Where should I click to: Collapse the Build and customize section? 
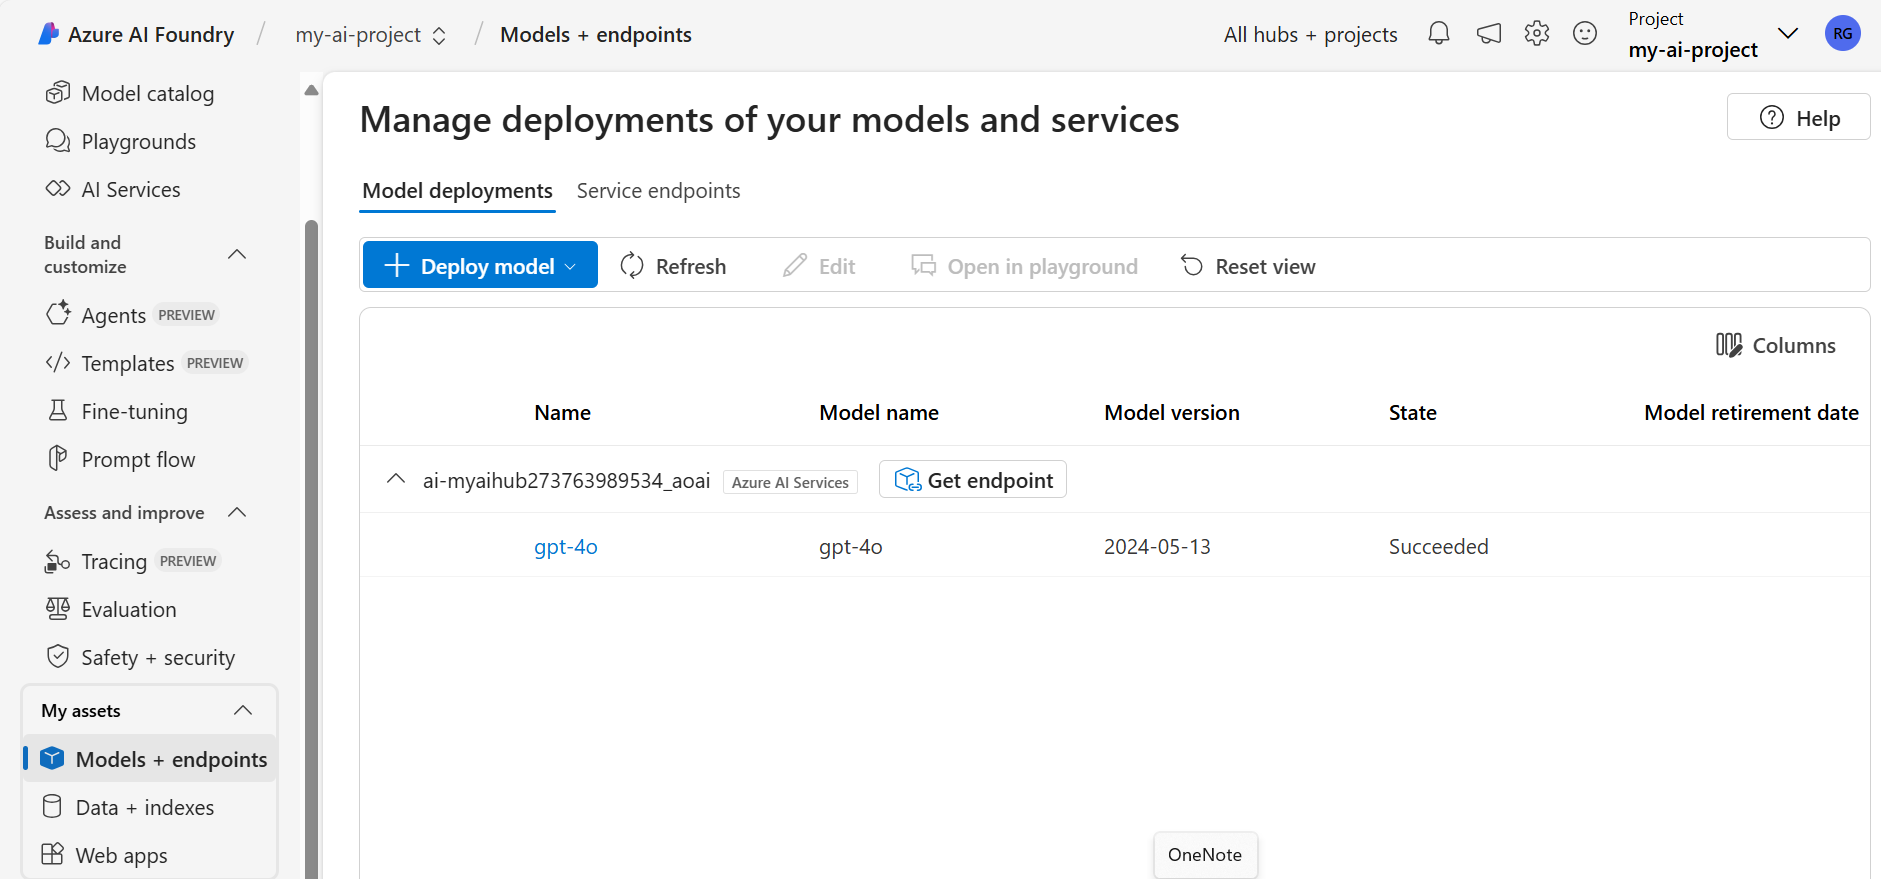[x=237, y=254]
